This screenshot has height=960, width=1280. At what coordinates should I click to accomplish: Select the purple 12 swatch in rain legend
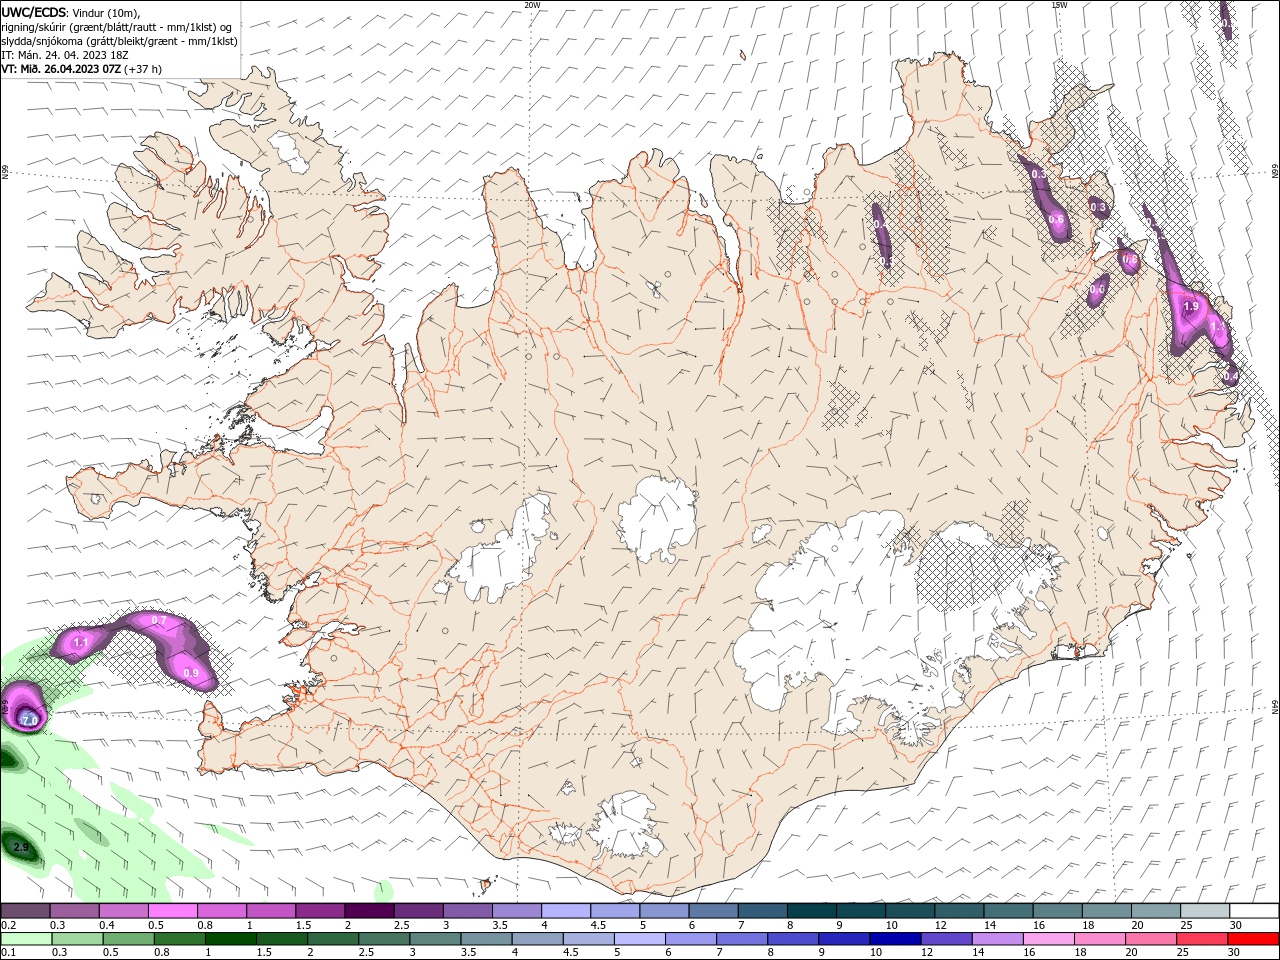[x=946, y=939]
